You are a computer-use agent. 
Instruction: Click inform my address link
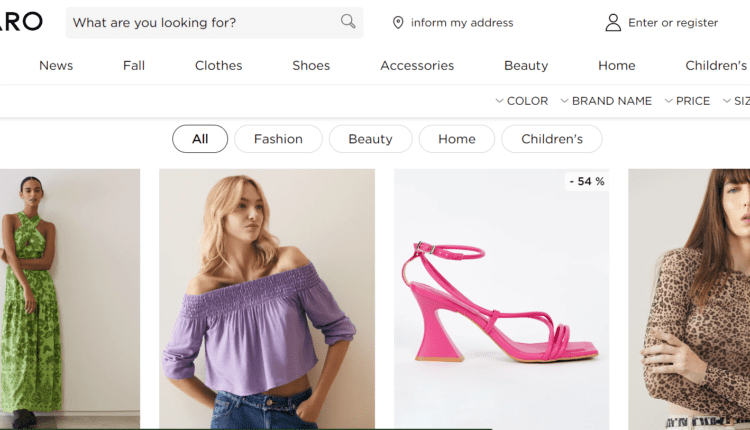pos(461,23)
